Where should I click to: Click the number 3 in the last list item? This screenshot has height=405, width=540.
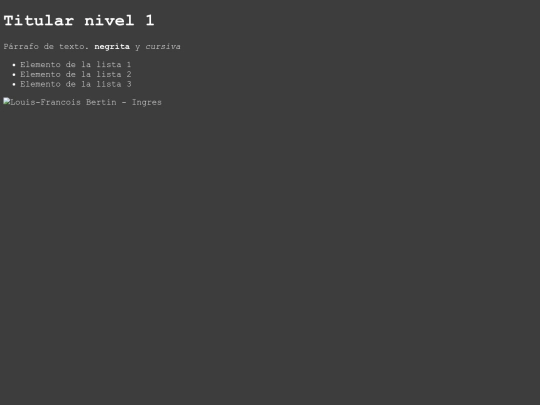[129, 84]
